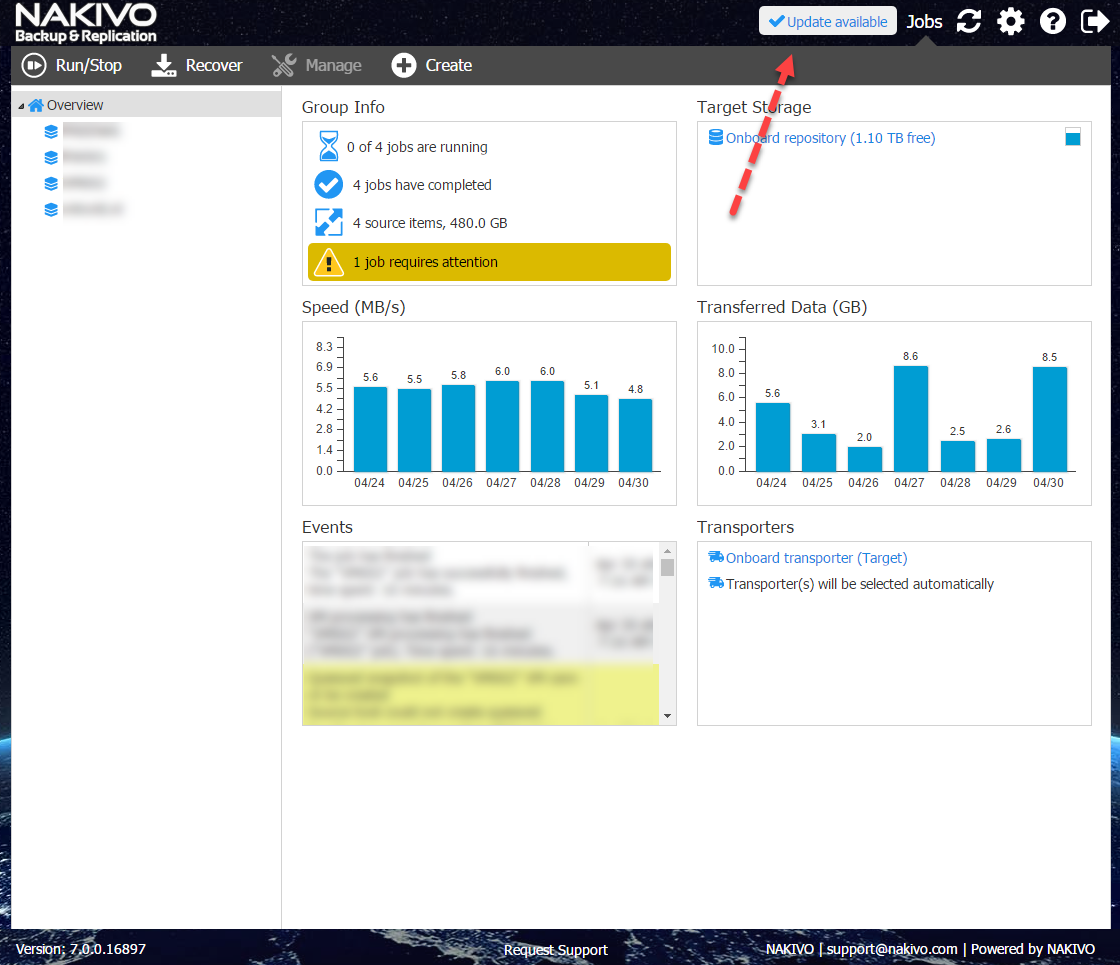Screen dimensions: 1120x965
Task: Click the Update available button
Action: click(x=827, y=21)
